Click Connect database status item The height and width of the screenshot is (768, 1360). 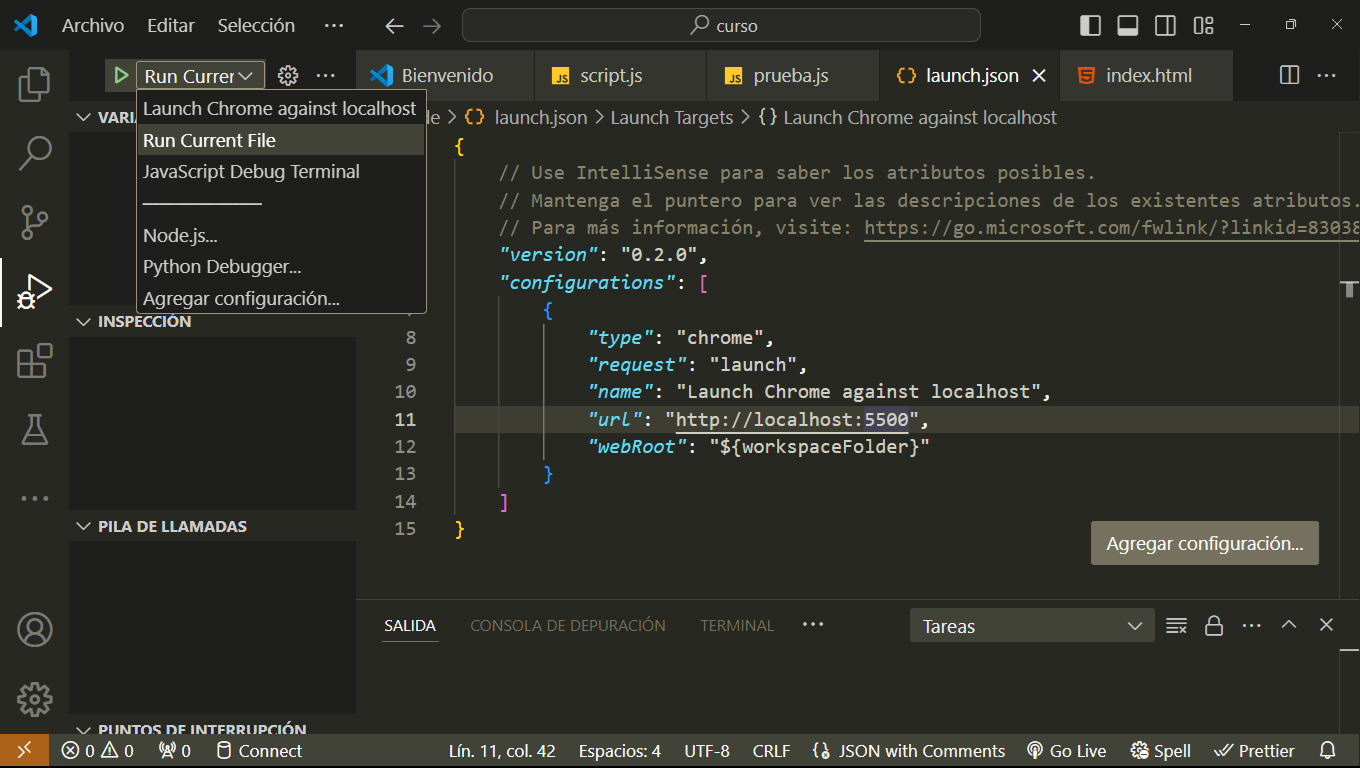click(x=259, y=751)
